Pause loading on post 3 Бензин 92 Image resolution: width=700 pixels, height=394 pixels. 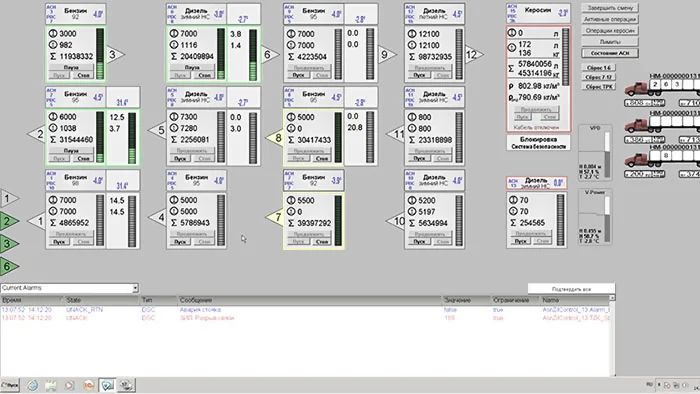click(71, 67)
